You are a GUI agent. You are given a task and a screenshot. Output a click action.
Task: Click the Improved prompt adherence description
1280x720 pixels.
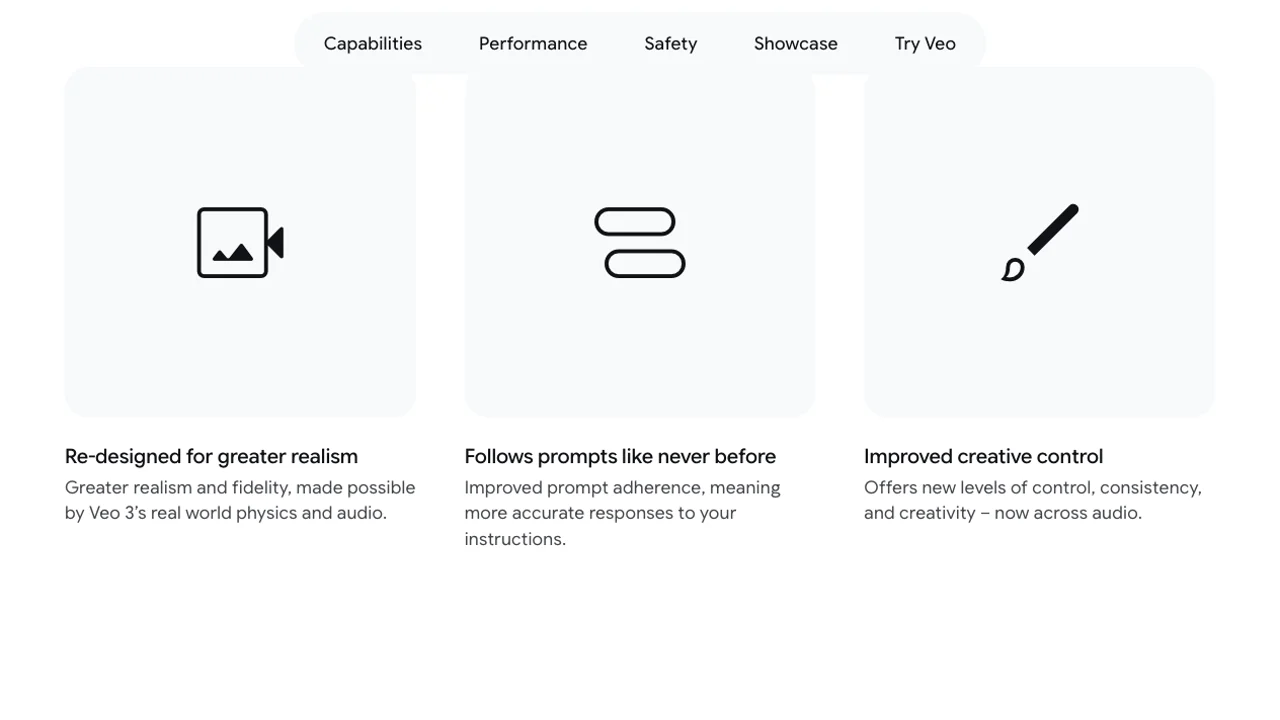(x=622, y=513)
